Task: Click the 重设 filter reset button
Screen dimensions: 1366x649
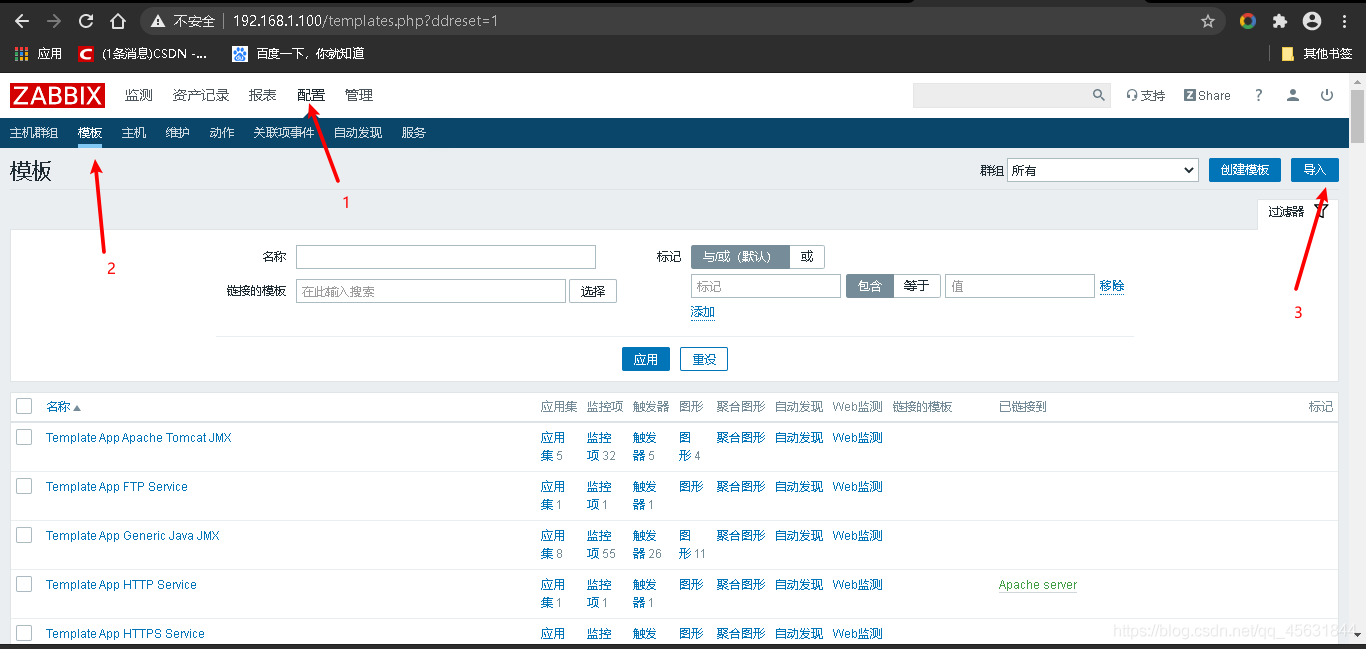Action: [704, 359]
